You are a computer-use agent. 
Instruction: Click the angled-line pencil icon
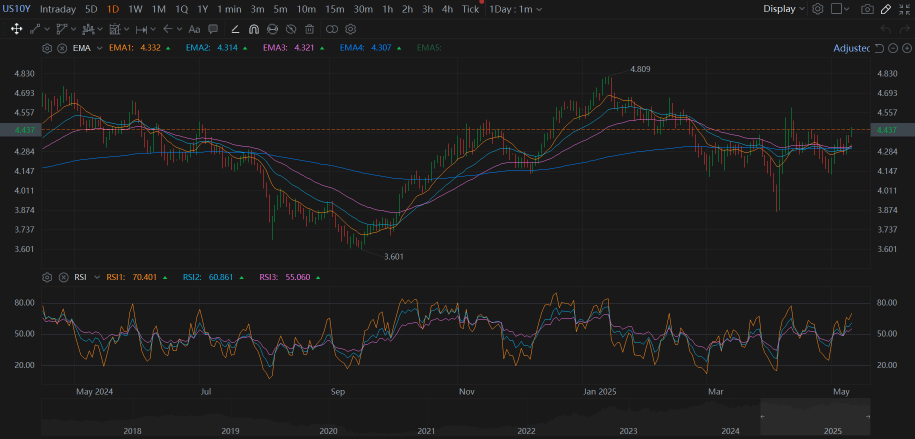[235, 29]
